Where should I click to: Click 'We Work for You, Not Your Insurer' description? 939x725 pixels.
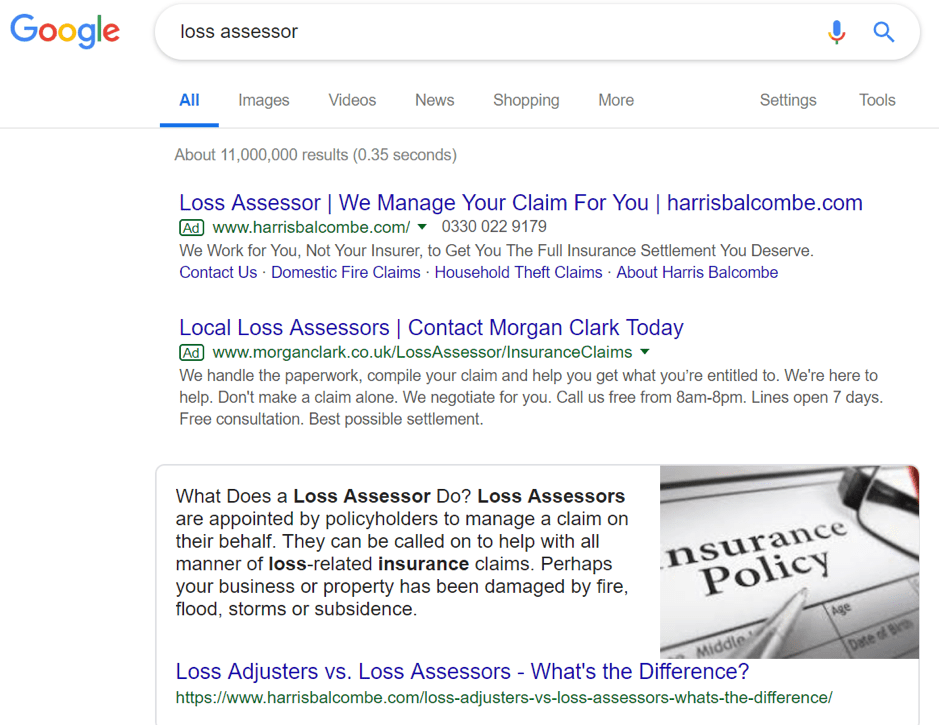[x=496, y=250]
